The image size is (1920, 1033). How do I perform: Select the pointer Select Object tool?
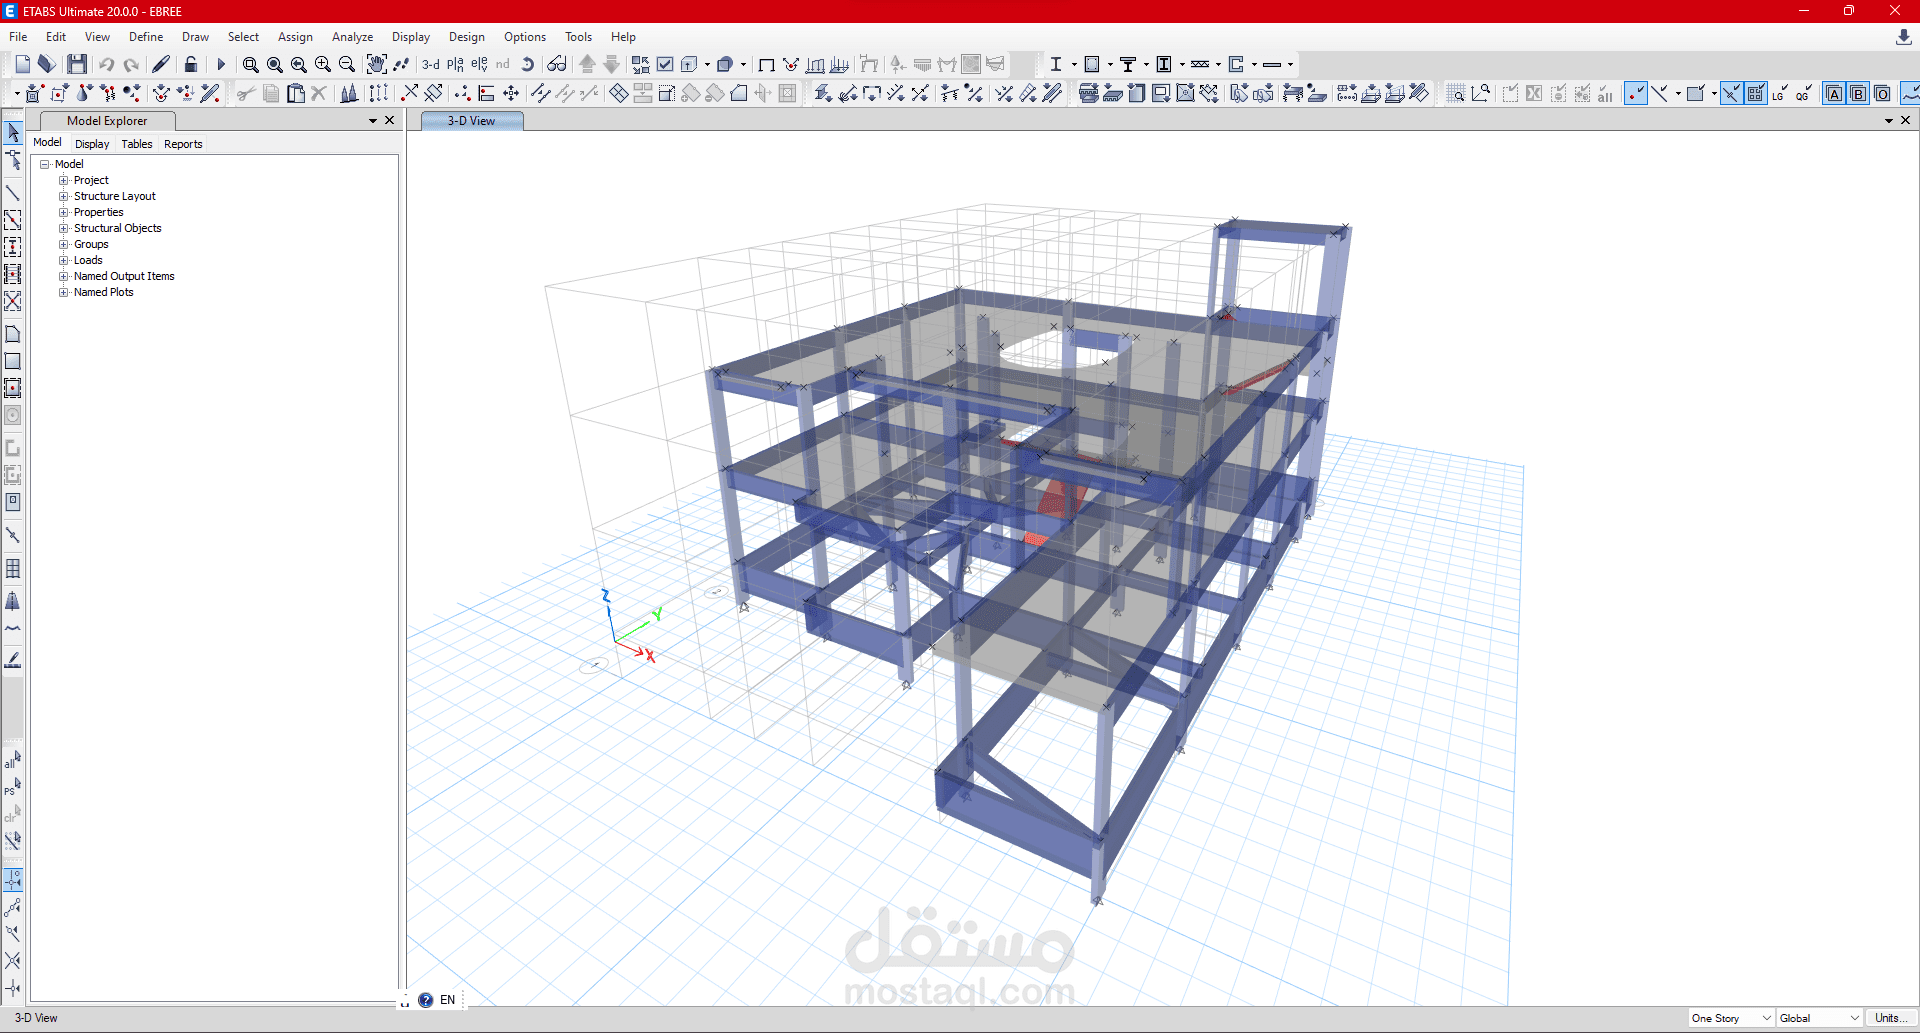[13, 132]
